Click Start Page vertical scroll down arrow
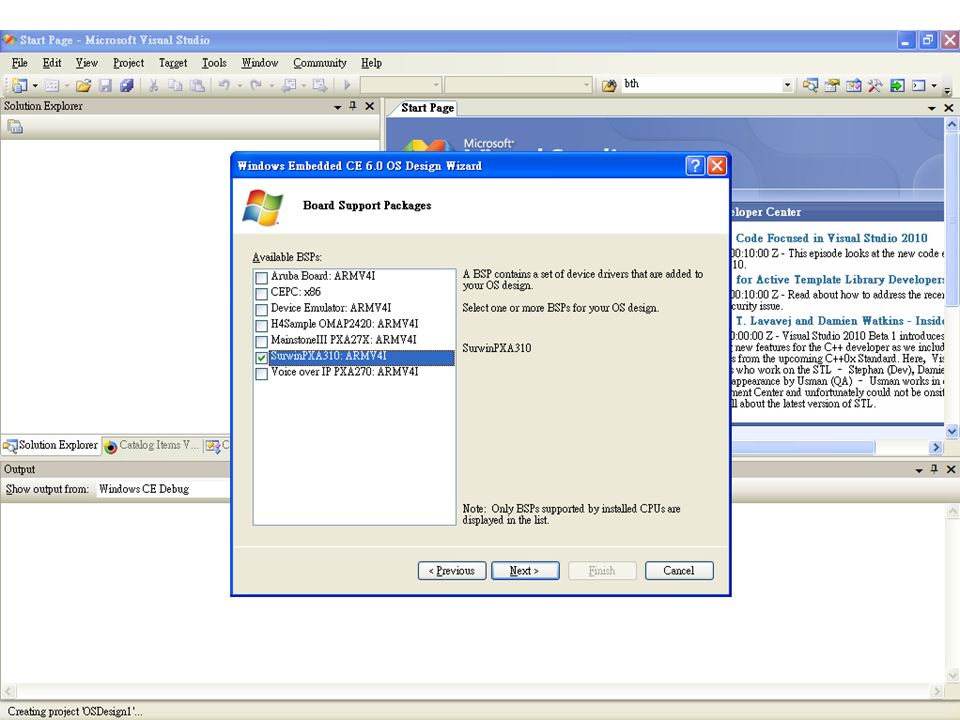Image resolution: width=960 pixels, height=720 pixels. [951, 431]
